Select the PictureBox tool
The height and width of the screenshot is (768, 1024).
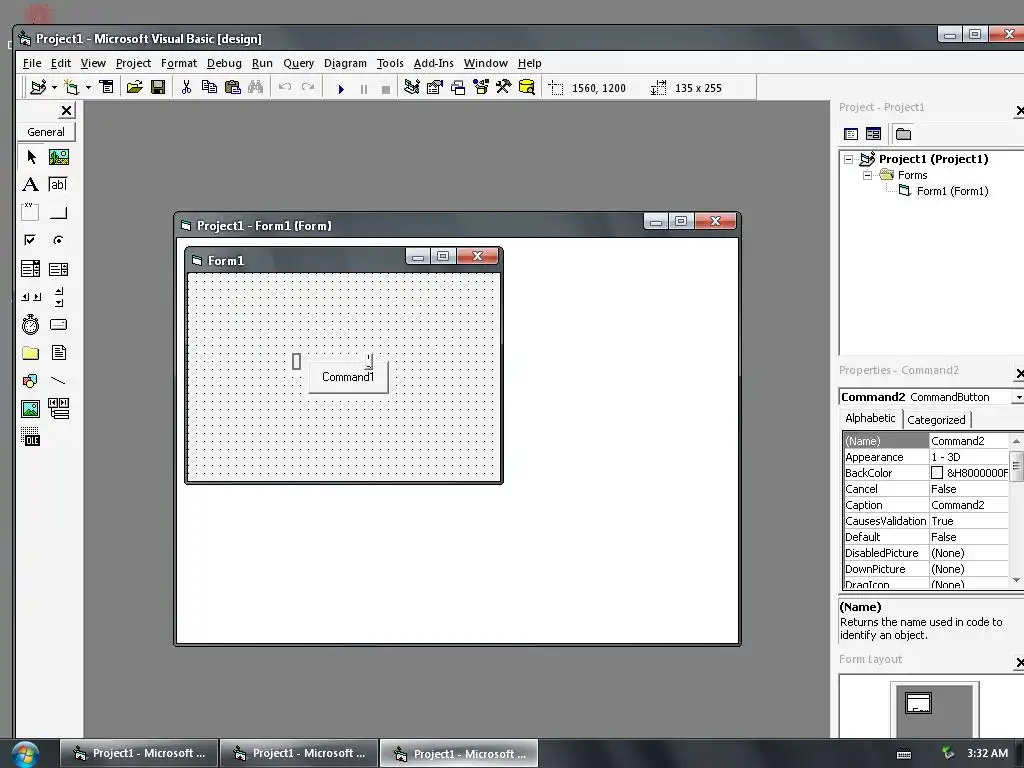[x=59, y=157]
